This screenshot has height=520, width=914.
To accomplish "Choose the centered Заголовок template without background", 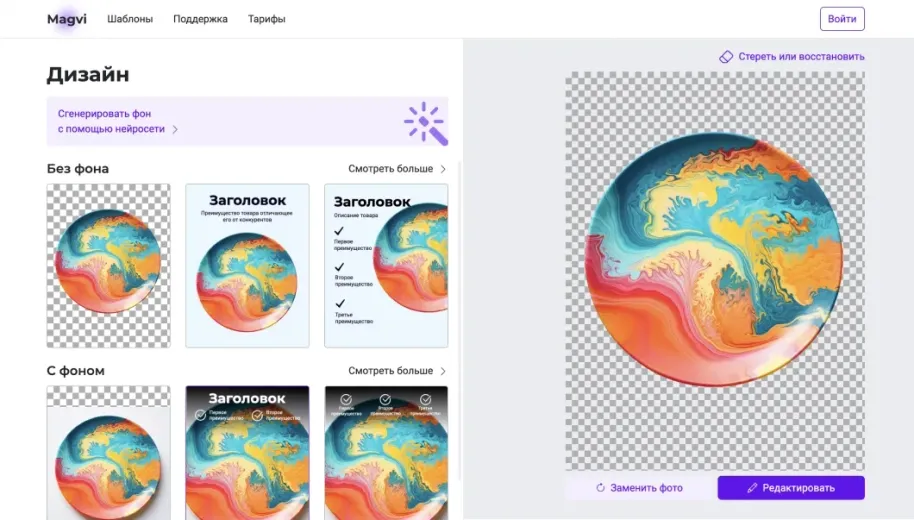I will 247,265.
